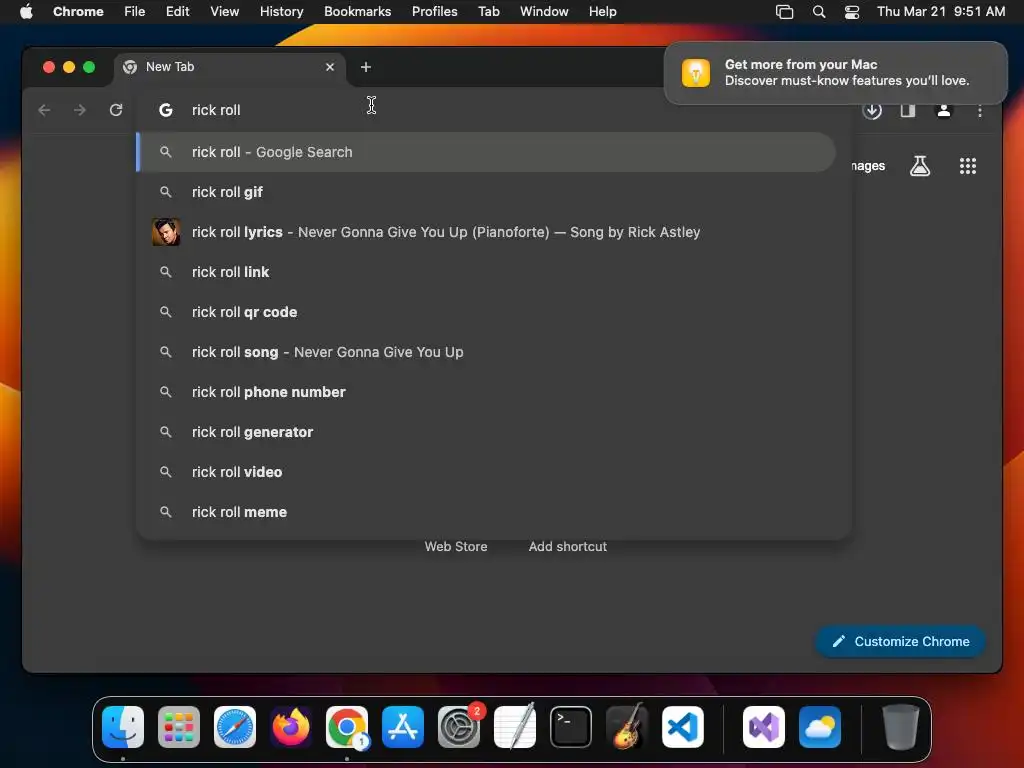This screenshot has width=1024, height=768.
Task: Open System Settings from the dock
Action: click(458, 727)
